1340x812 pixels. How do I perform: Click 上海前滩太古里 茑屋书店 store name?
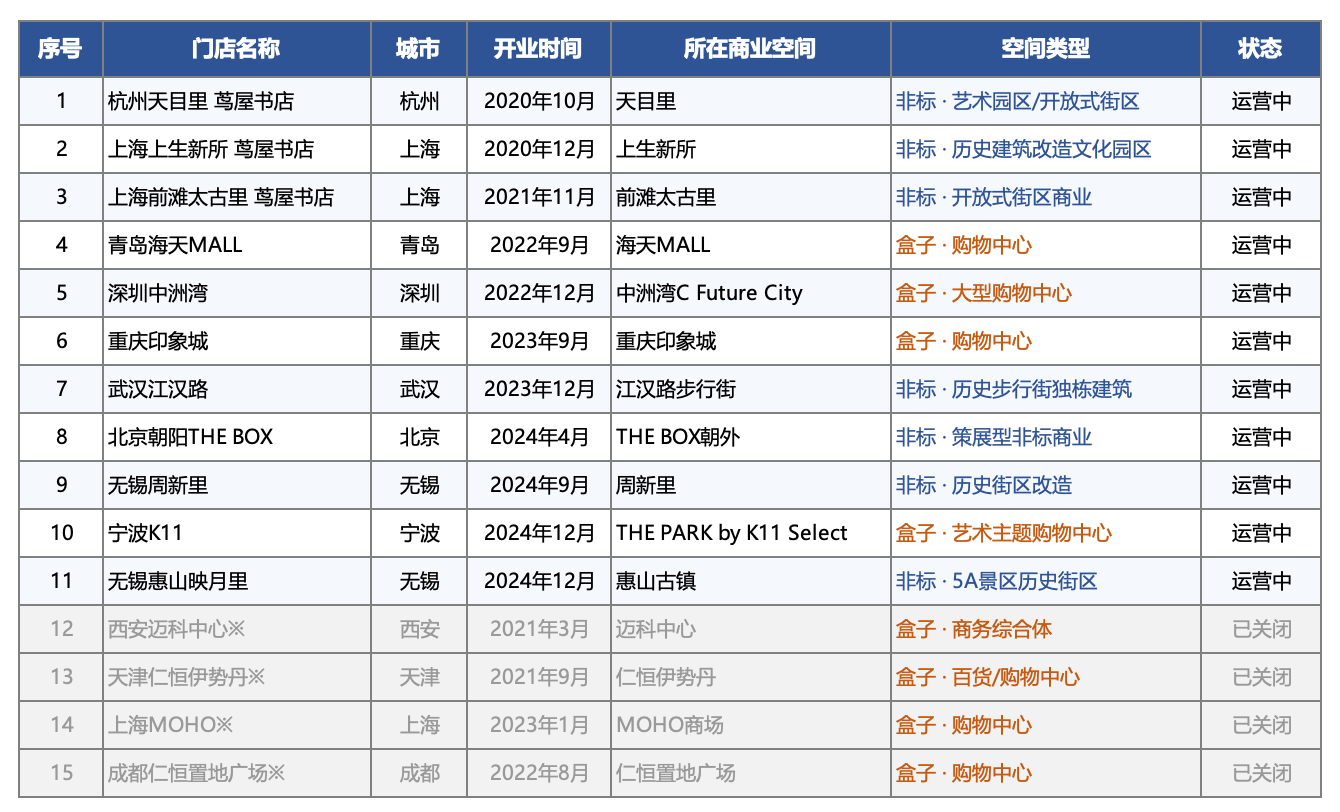221,197
